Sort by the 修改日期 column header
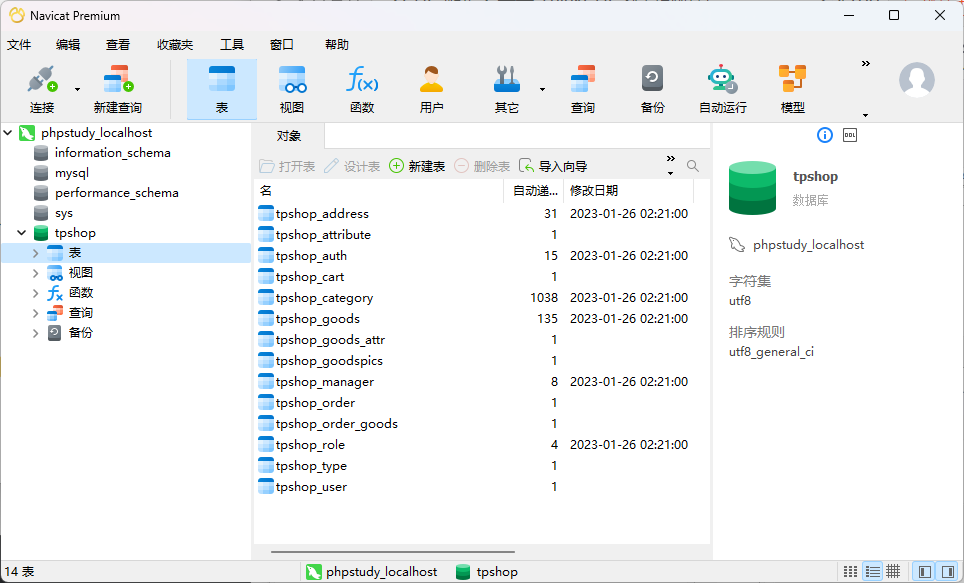Viewport: 964px width, 583px height. click(x=628, y=191)
